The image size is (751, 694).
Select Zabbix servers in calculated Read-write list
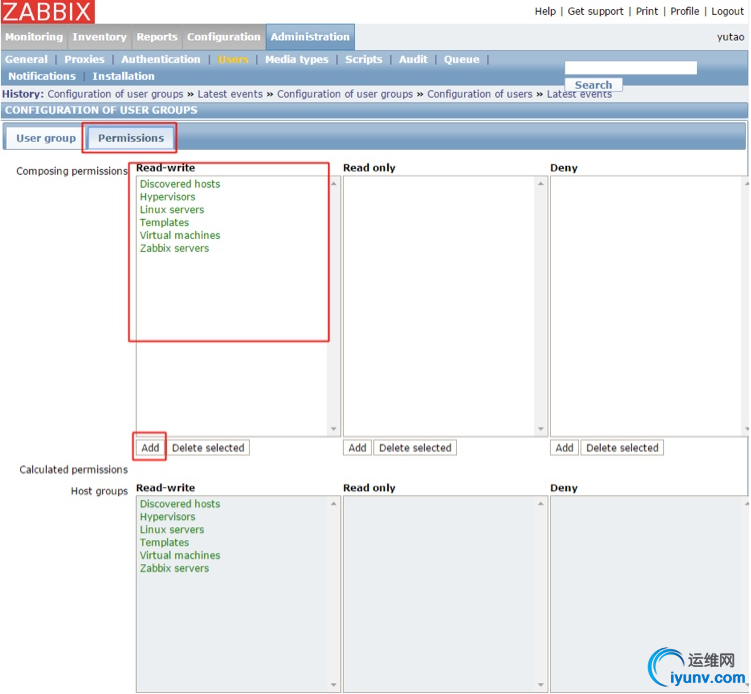(174, 569)
